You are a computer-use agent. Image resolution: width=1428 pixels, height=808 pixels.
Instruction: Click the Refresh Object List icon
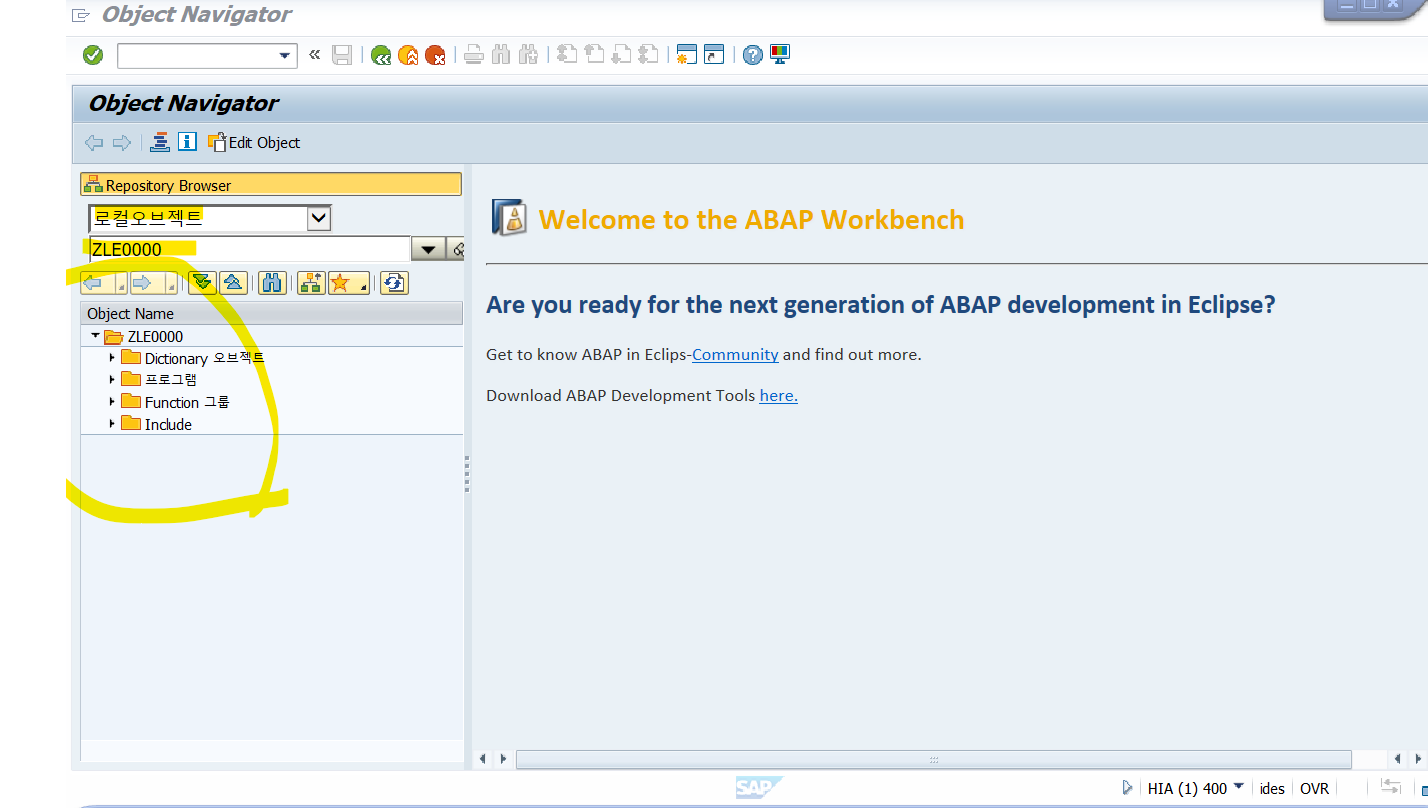click(x=394, y=283)
